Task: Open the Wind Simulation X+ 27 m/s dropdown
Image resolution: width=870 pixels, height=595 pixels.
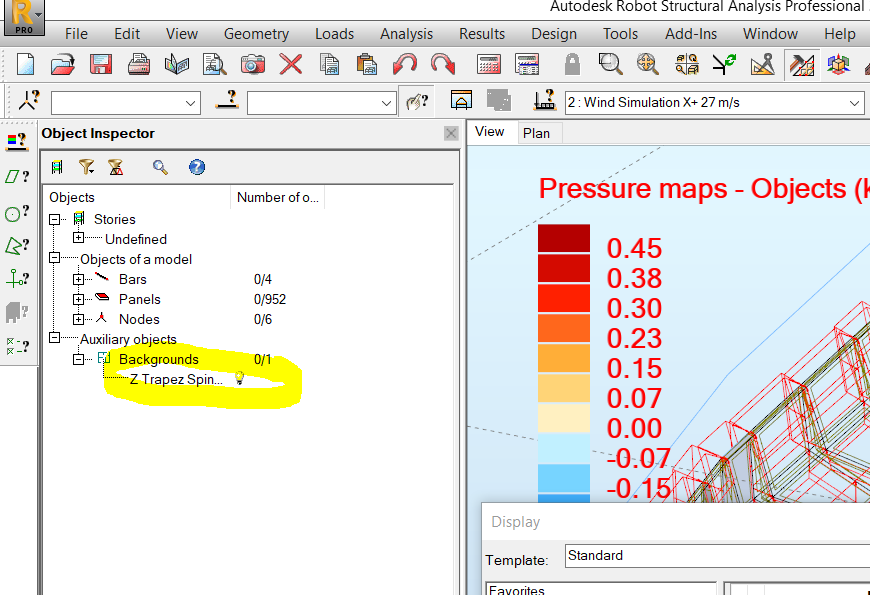Action: pos(852,102)
